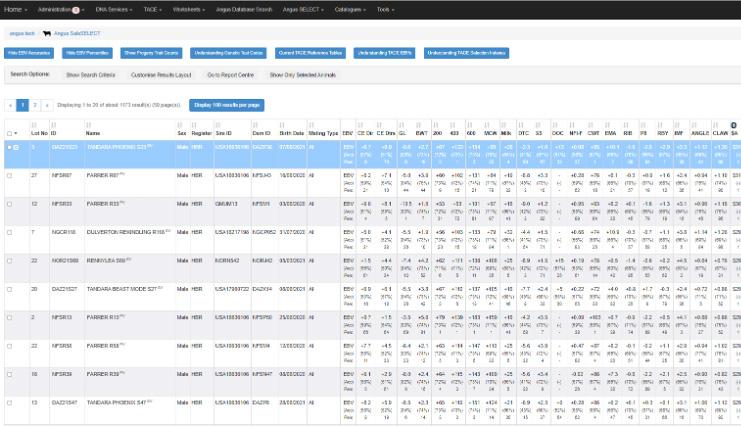Click the column handle above the Dam ID column

(x=255, y=125)
